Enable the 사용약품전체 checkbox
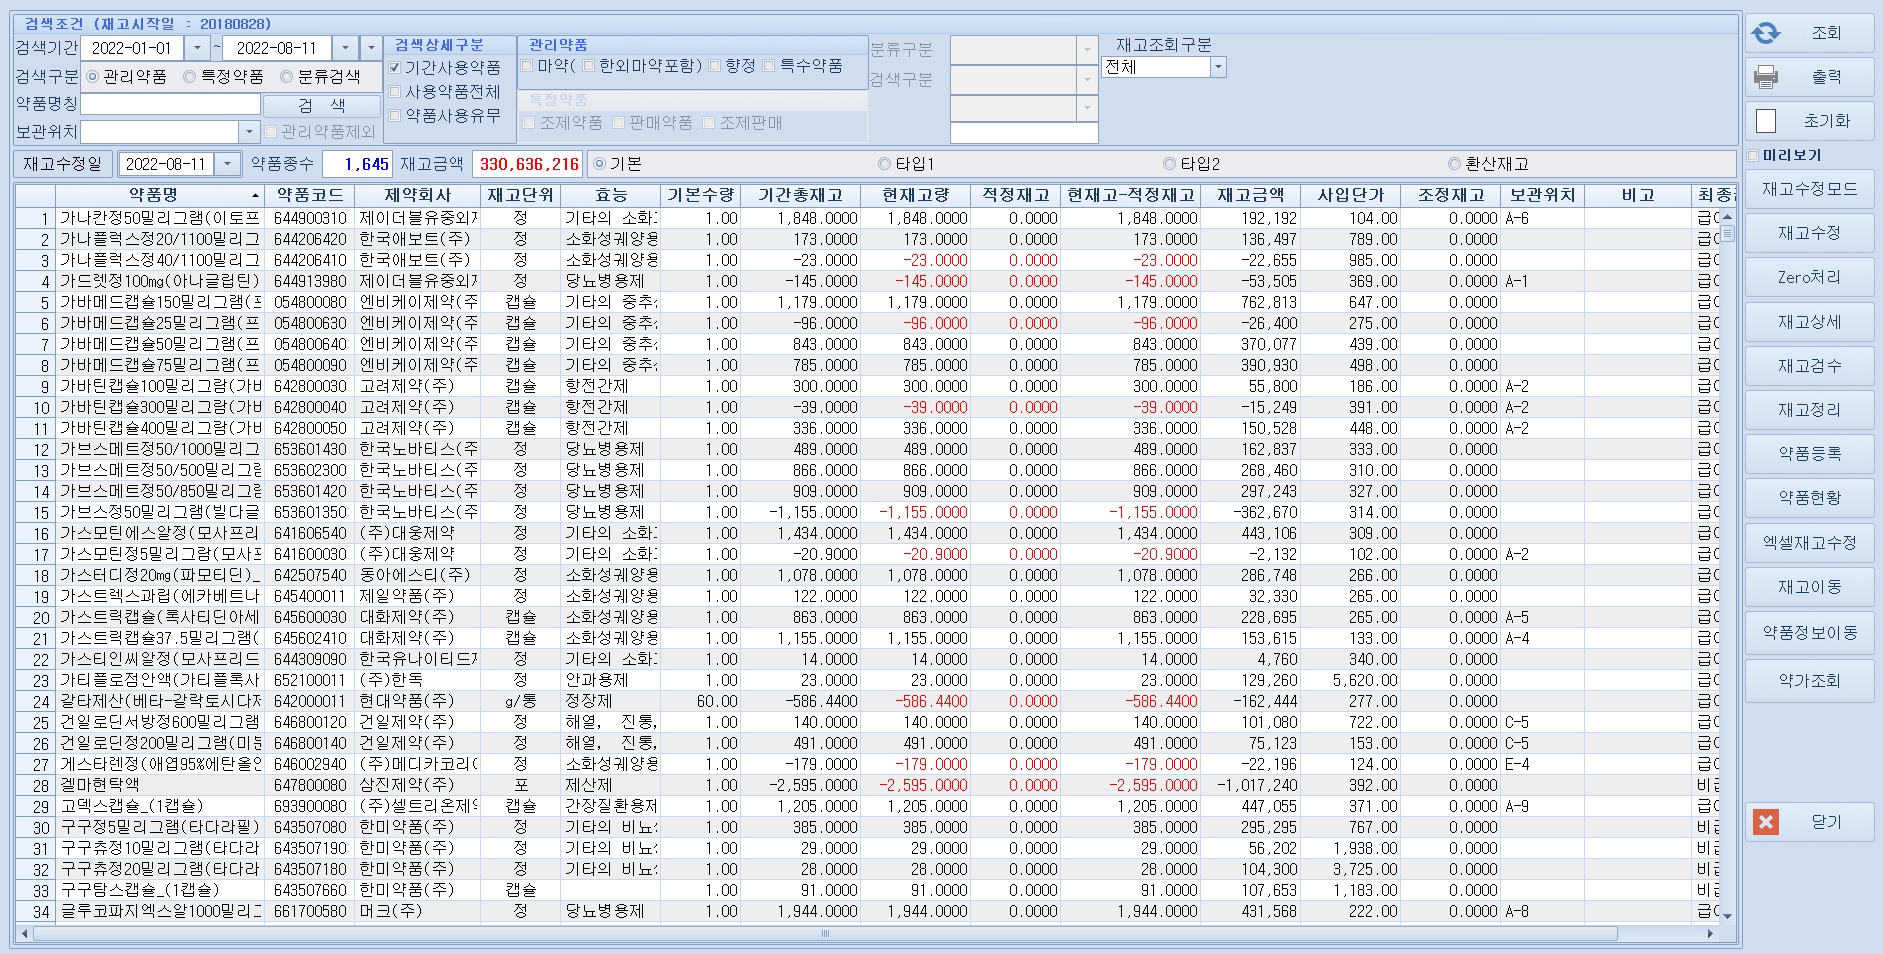 pyautogui.click(x=395, y=92)
